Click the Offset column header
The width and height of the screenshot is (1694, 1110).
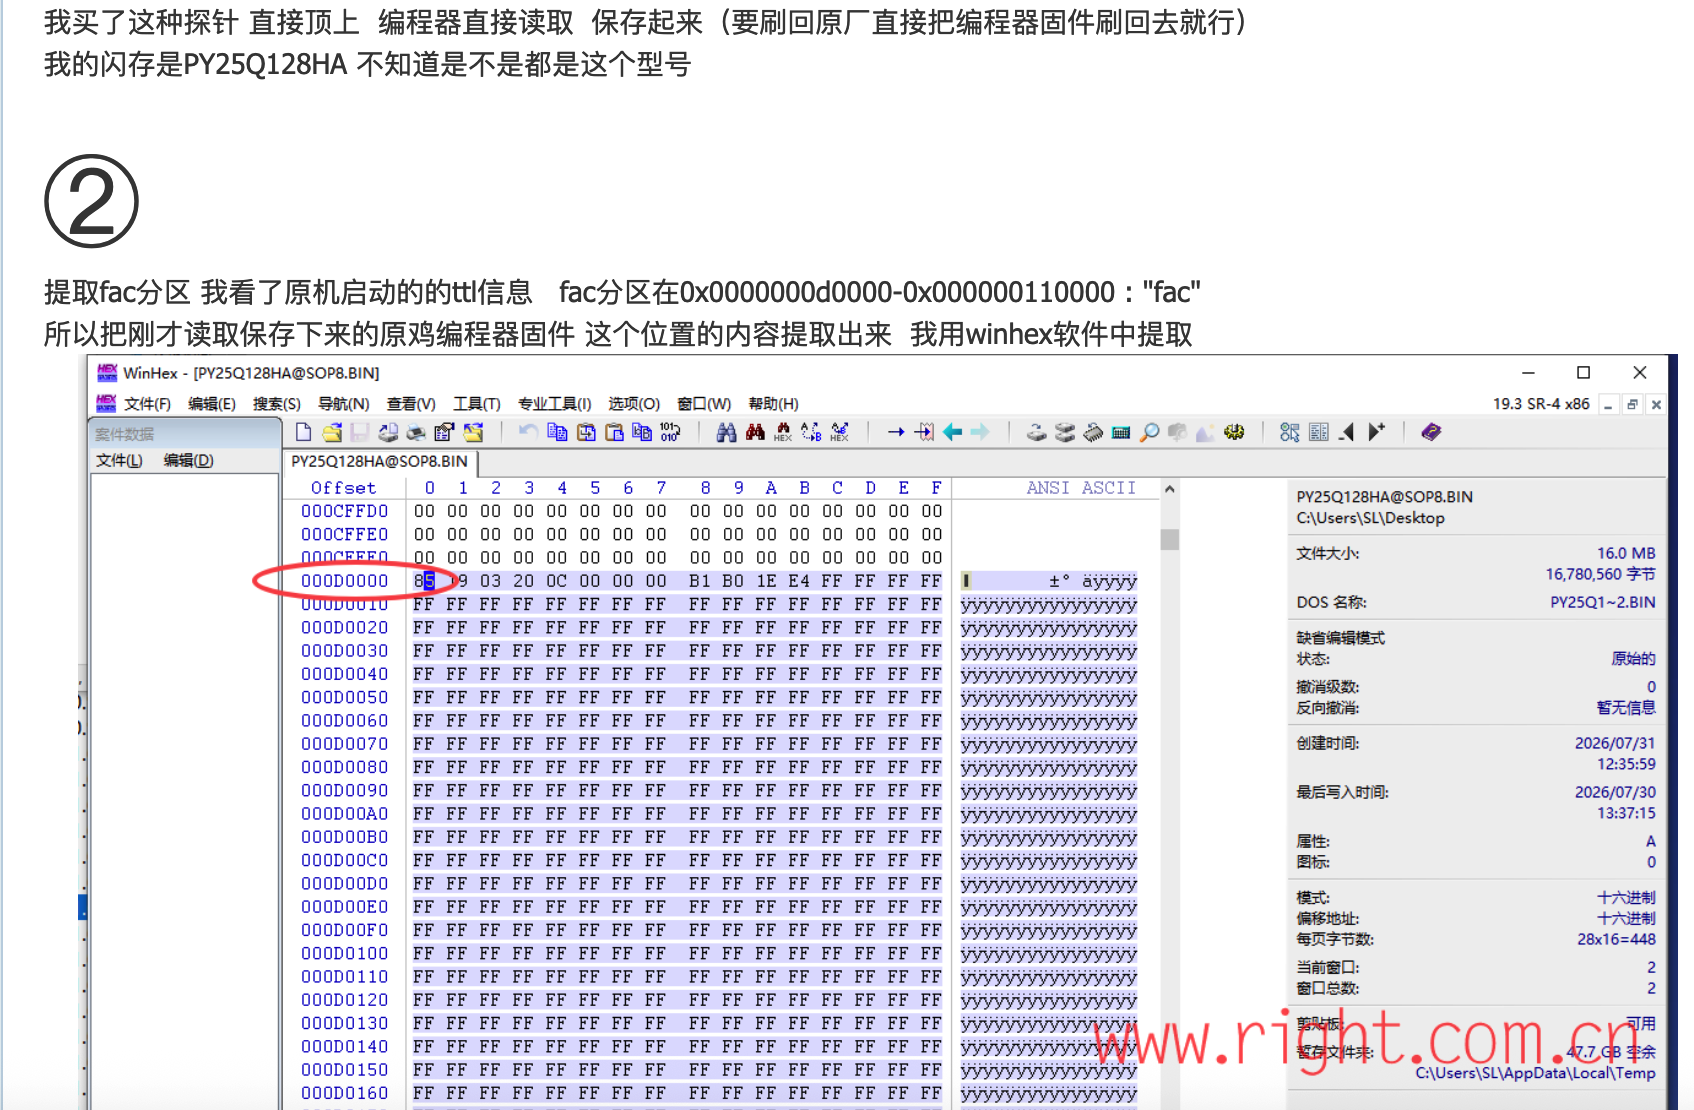click(343, 488)
